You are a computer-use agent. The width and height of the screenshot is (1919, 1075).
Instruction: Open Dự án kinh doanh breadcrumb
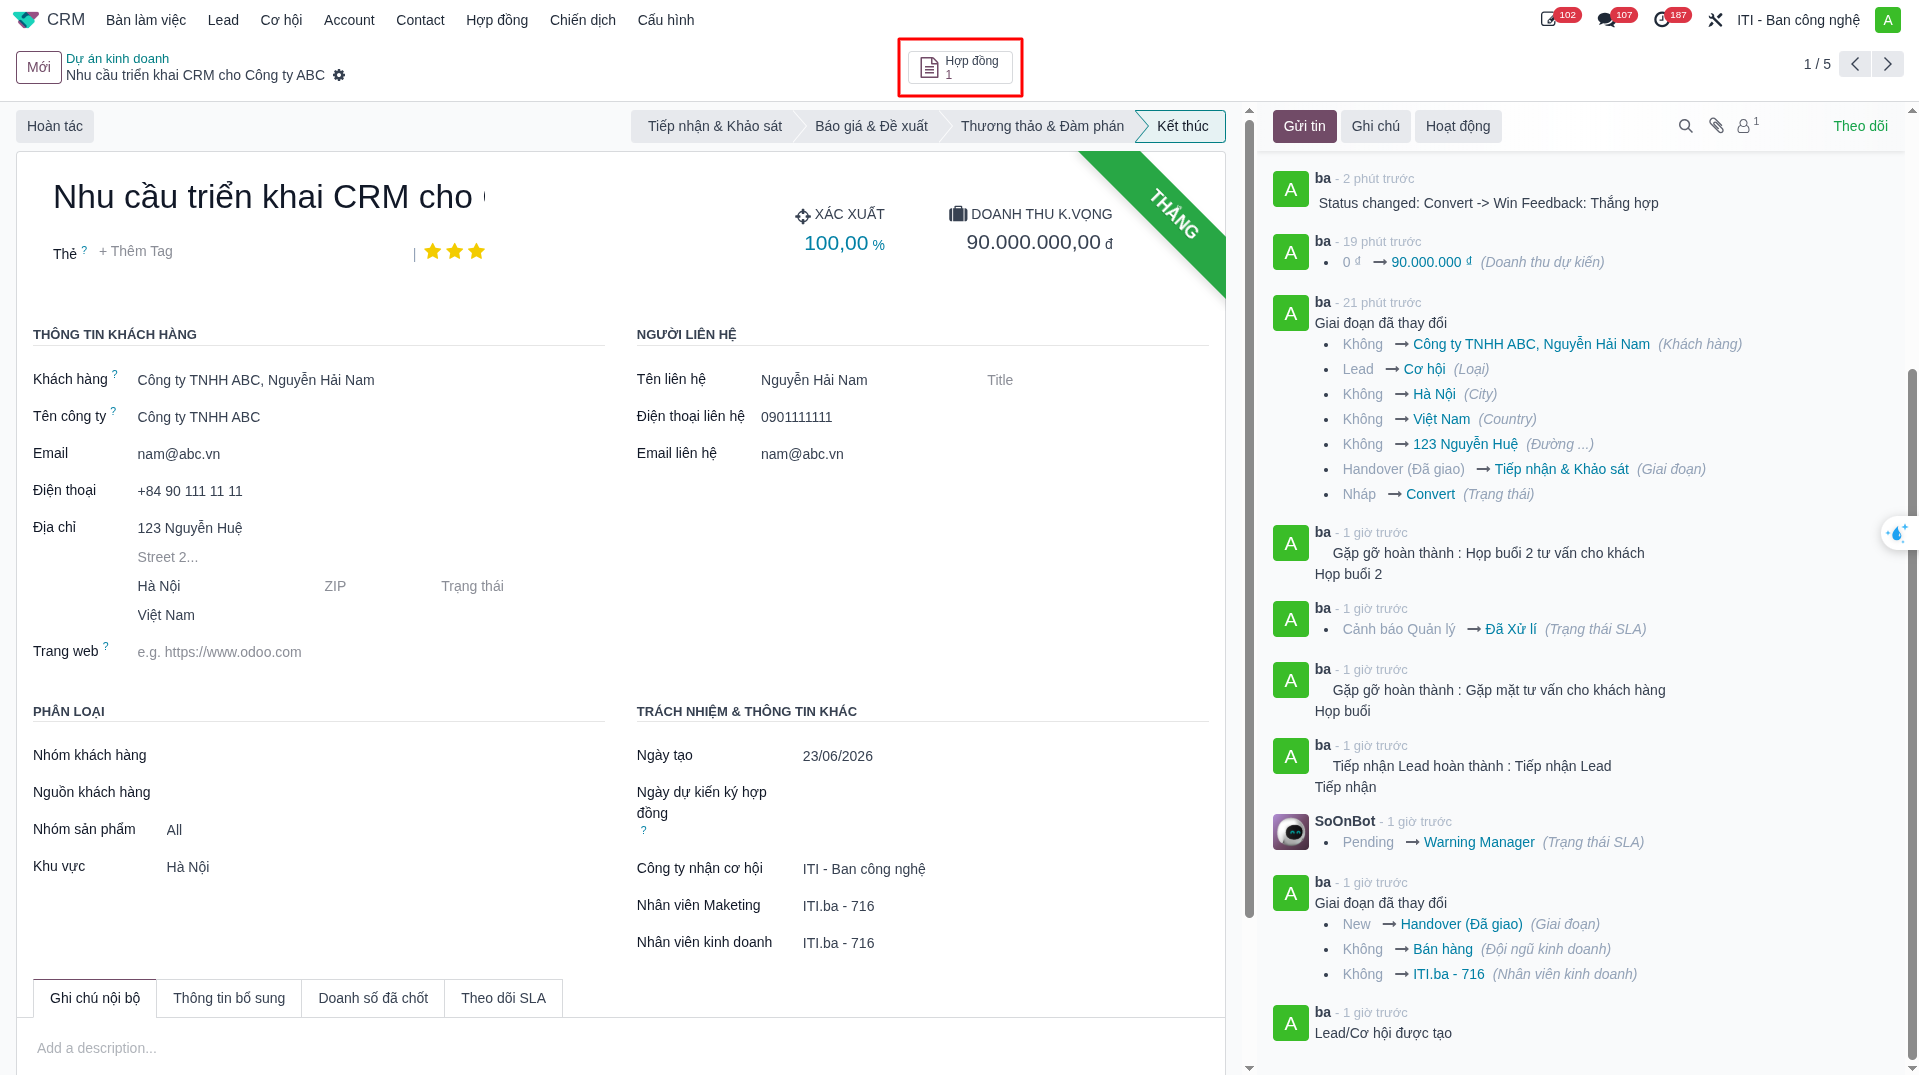click(x=117, y=59)
